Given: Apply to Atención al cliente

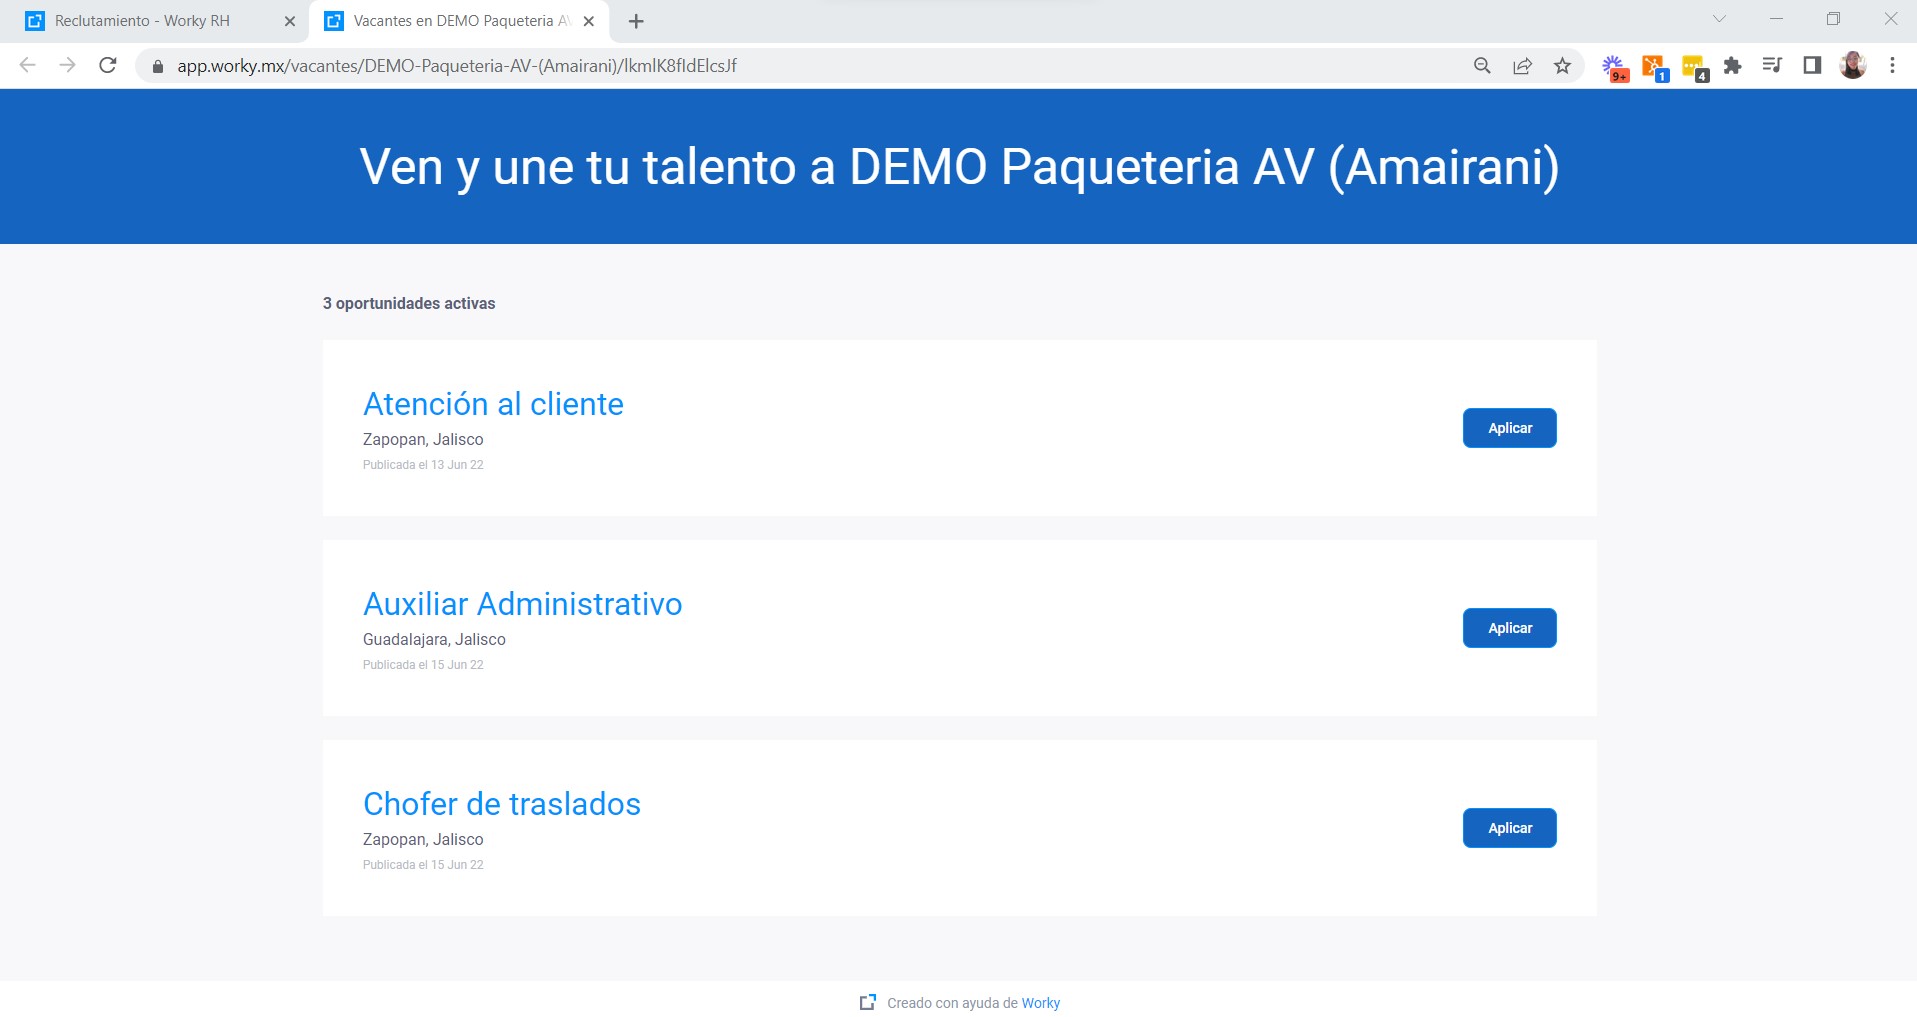Looking at the screenshot, I should (1510, 428).
